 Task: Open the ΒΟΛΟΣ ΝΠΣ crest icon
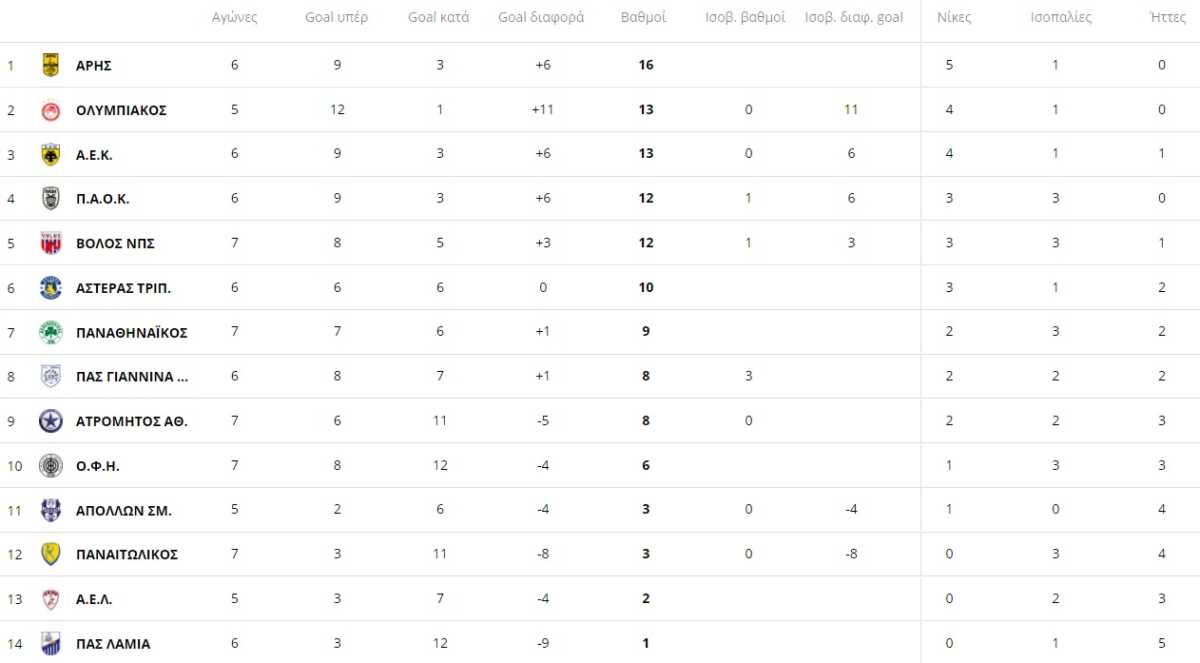click(50, 243)
